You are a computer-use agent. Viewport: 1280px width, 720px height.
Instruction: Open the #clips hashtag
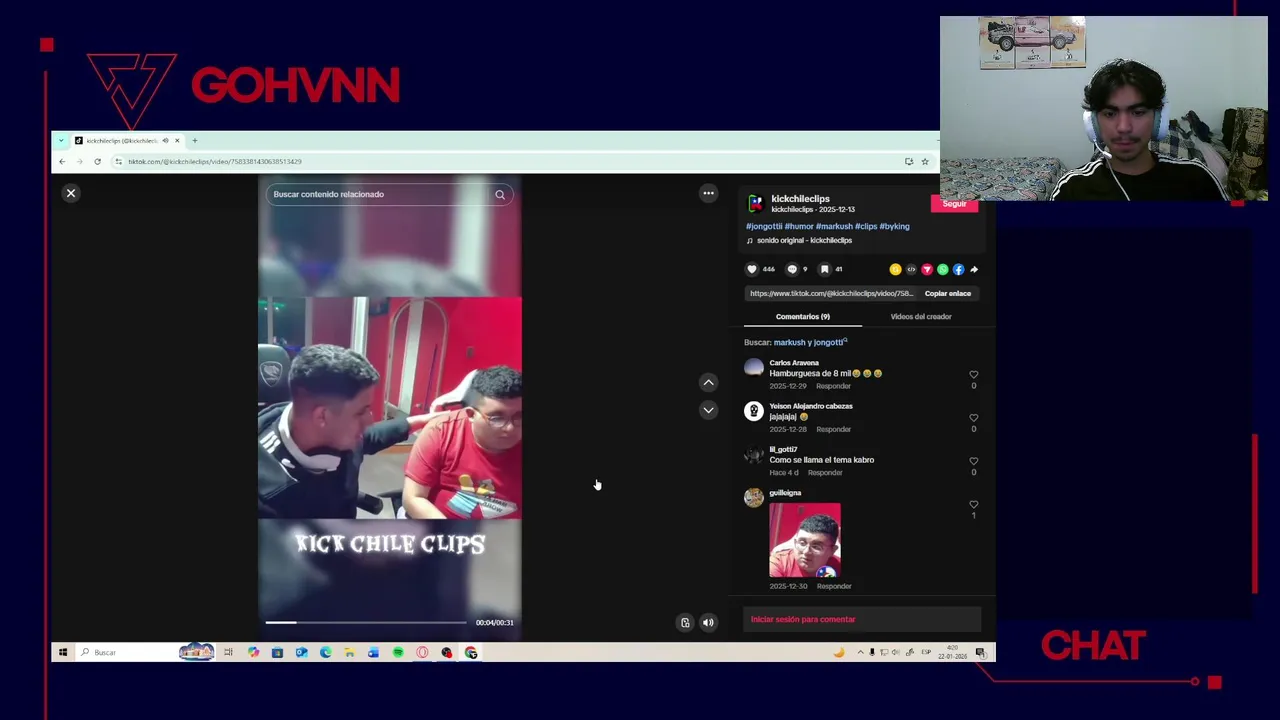click(x=866, y=226)
